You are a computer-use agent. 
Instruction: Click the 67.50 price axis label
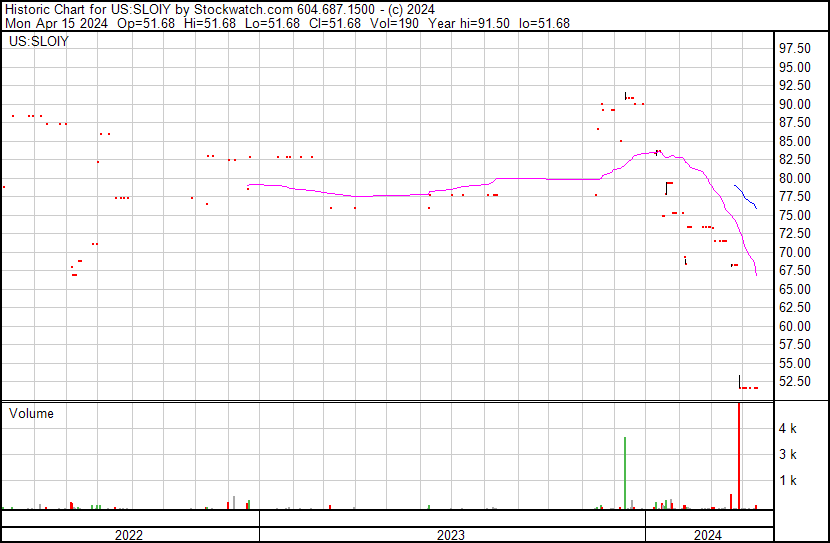(x=795, y=270)
